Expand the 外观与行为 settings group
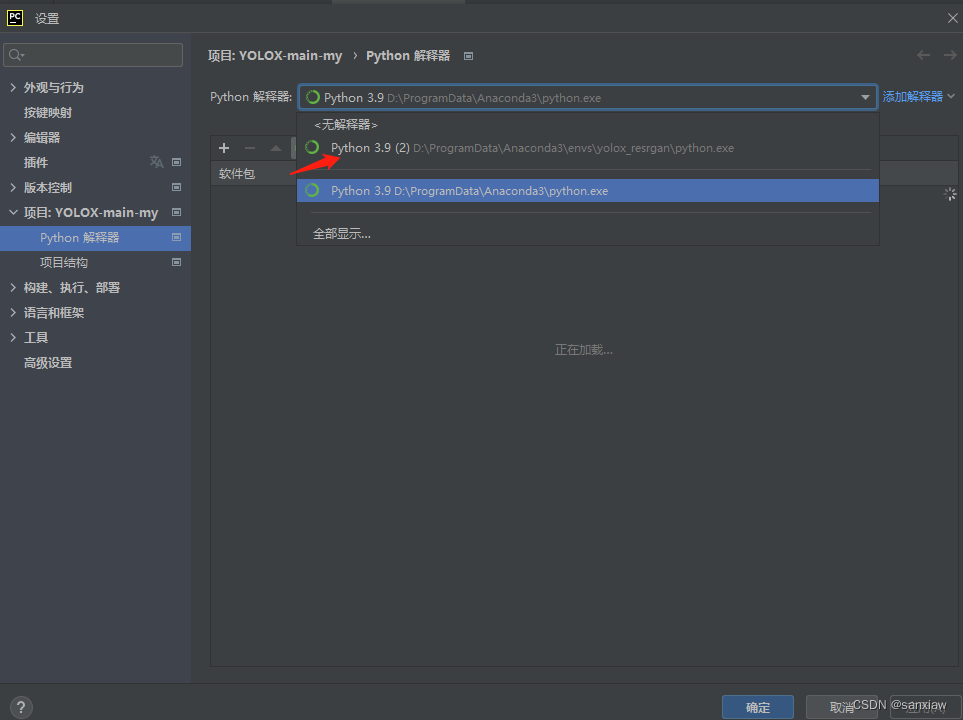Screen dimensions: 963x720 pos(13,87)
